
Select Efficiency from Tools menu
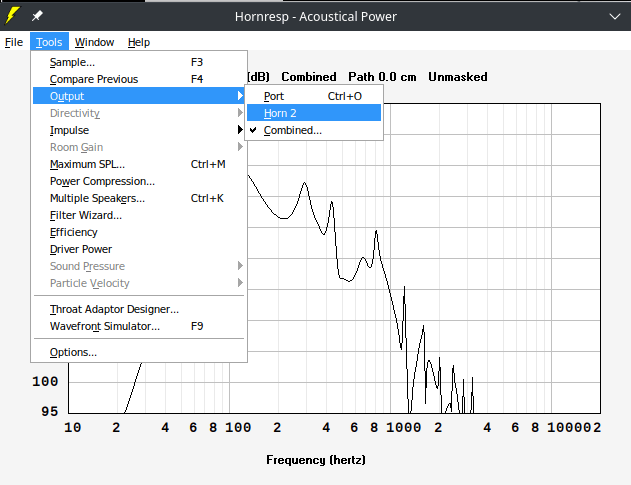point(139,232)
